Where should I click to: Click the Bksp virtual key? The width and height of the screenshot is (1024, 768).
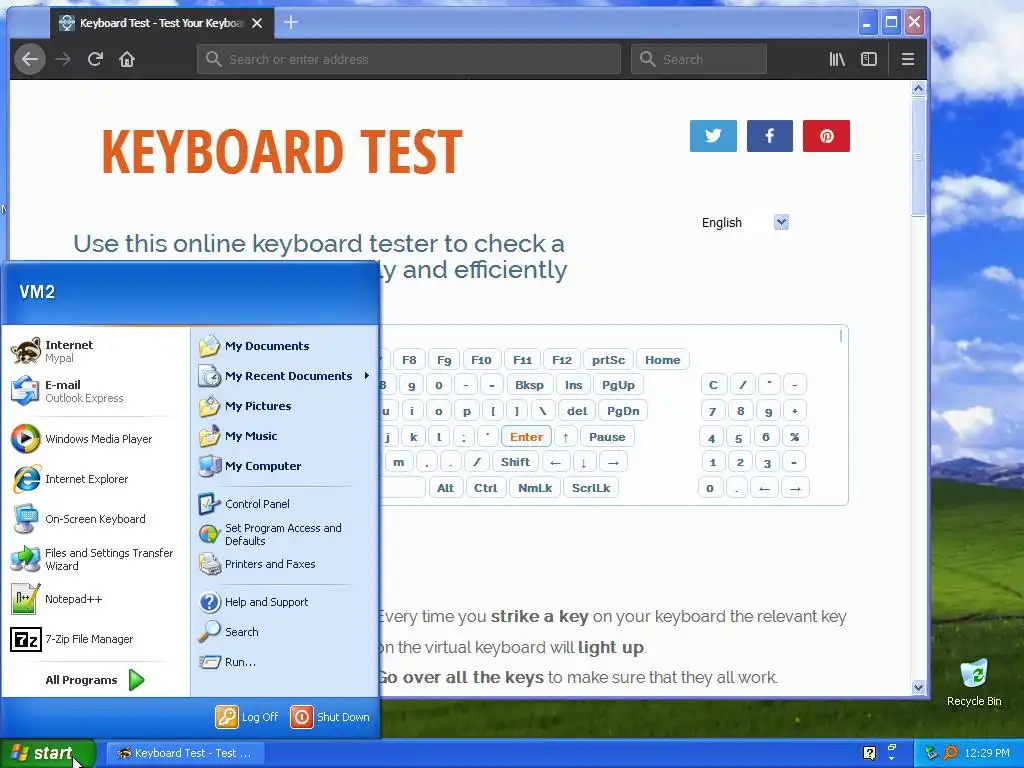(x=529, y=385)
